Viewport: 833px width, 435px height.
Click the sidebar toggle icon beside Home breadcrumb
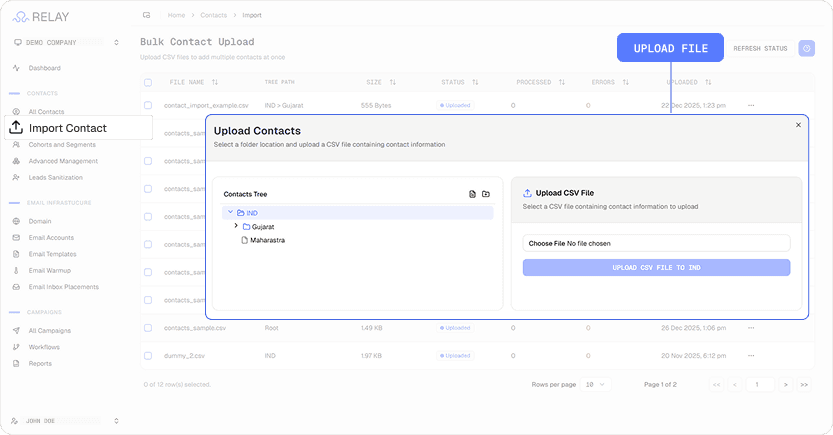click(x=147, y=15)
